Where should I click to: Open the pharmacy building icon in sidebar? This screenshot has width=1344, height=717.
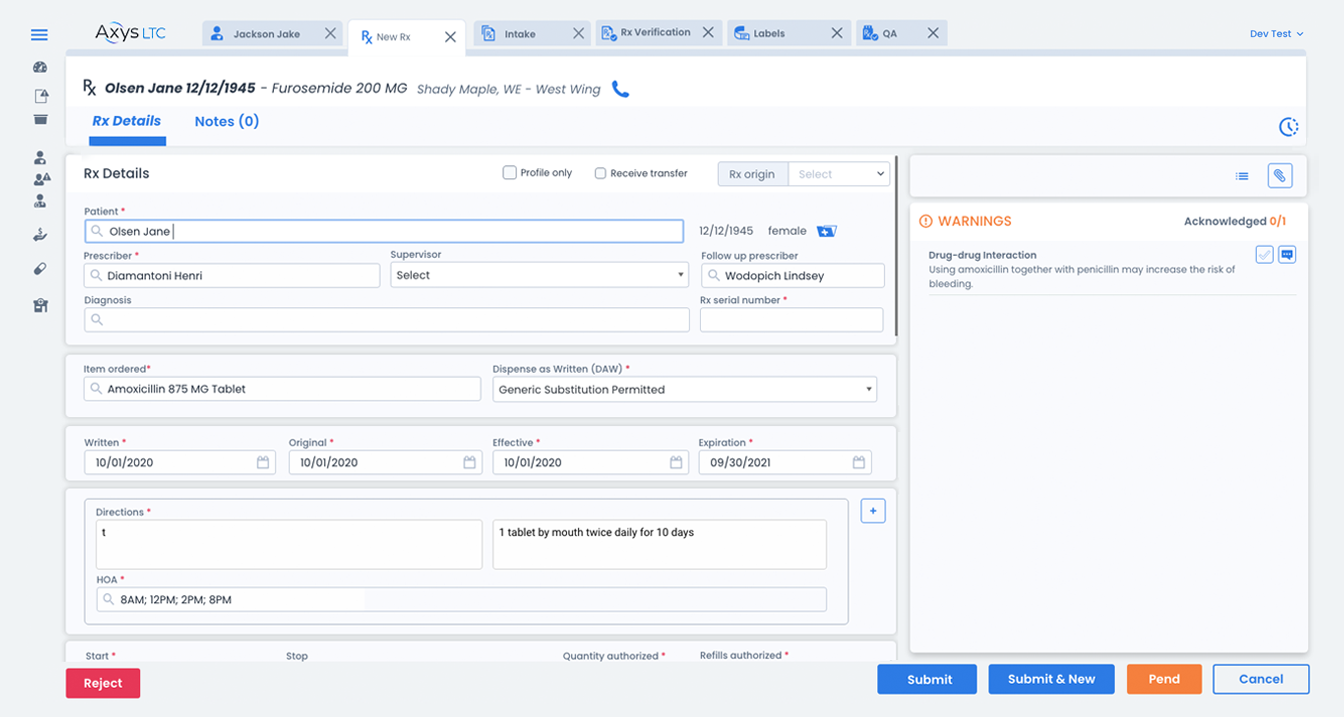pos(40,306)
